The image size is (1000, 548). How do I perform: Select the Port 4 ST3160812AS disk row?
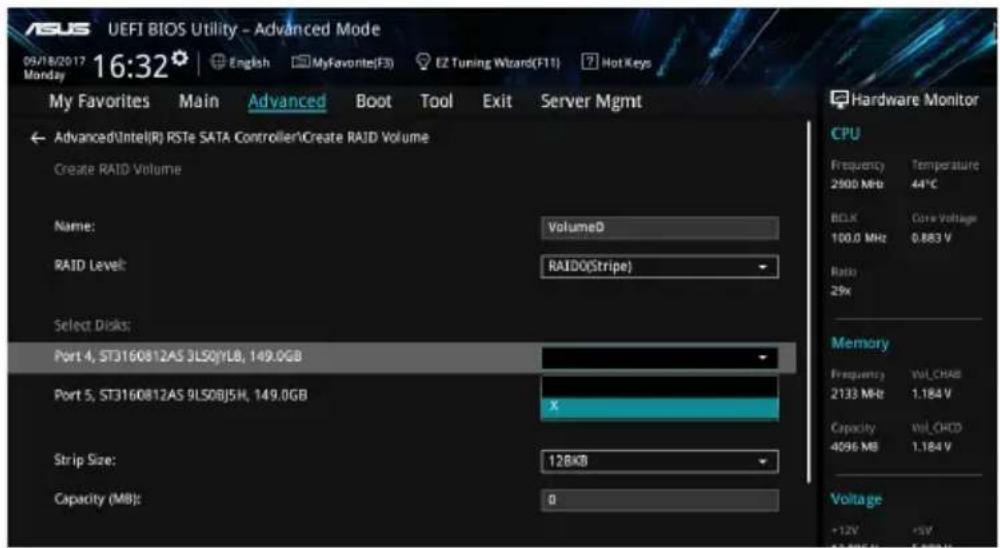click(x=402, y=358)
